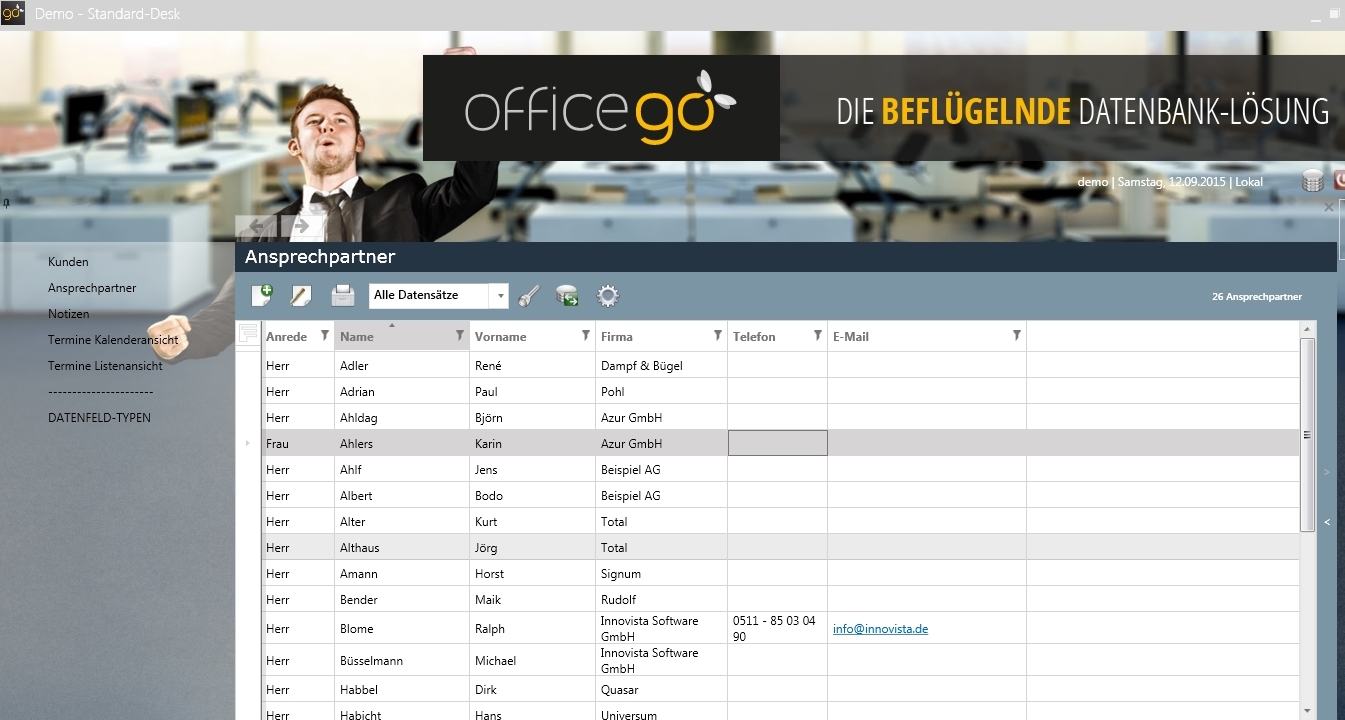Screen dimensions: 1345x720
Task: Click the vertical scrollbar thumb
Action: 1307,435
